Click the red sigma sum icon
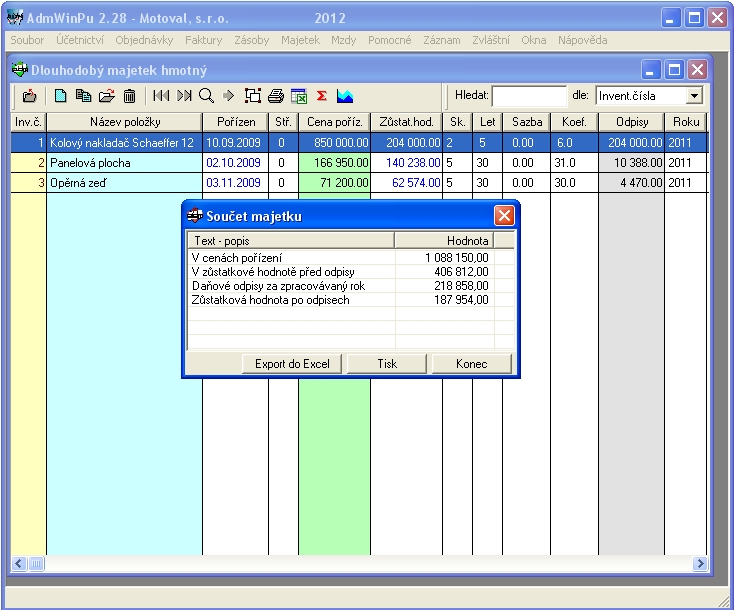The height and width of the screenshot is (610, 734). point(322,96)
